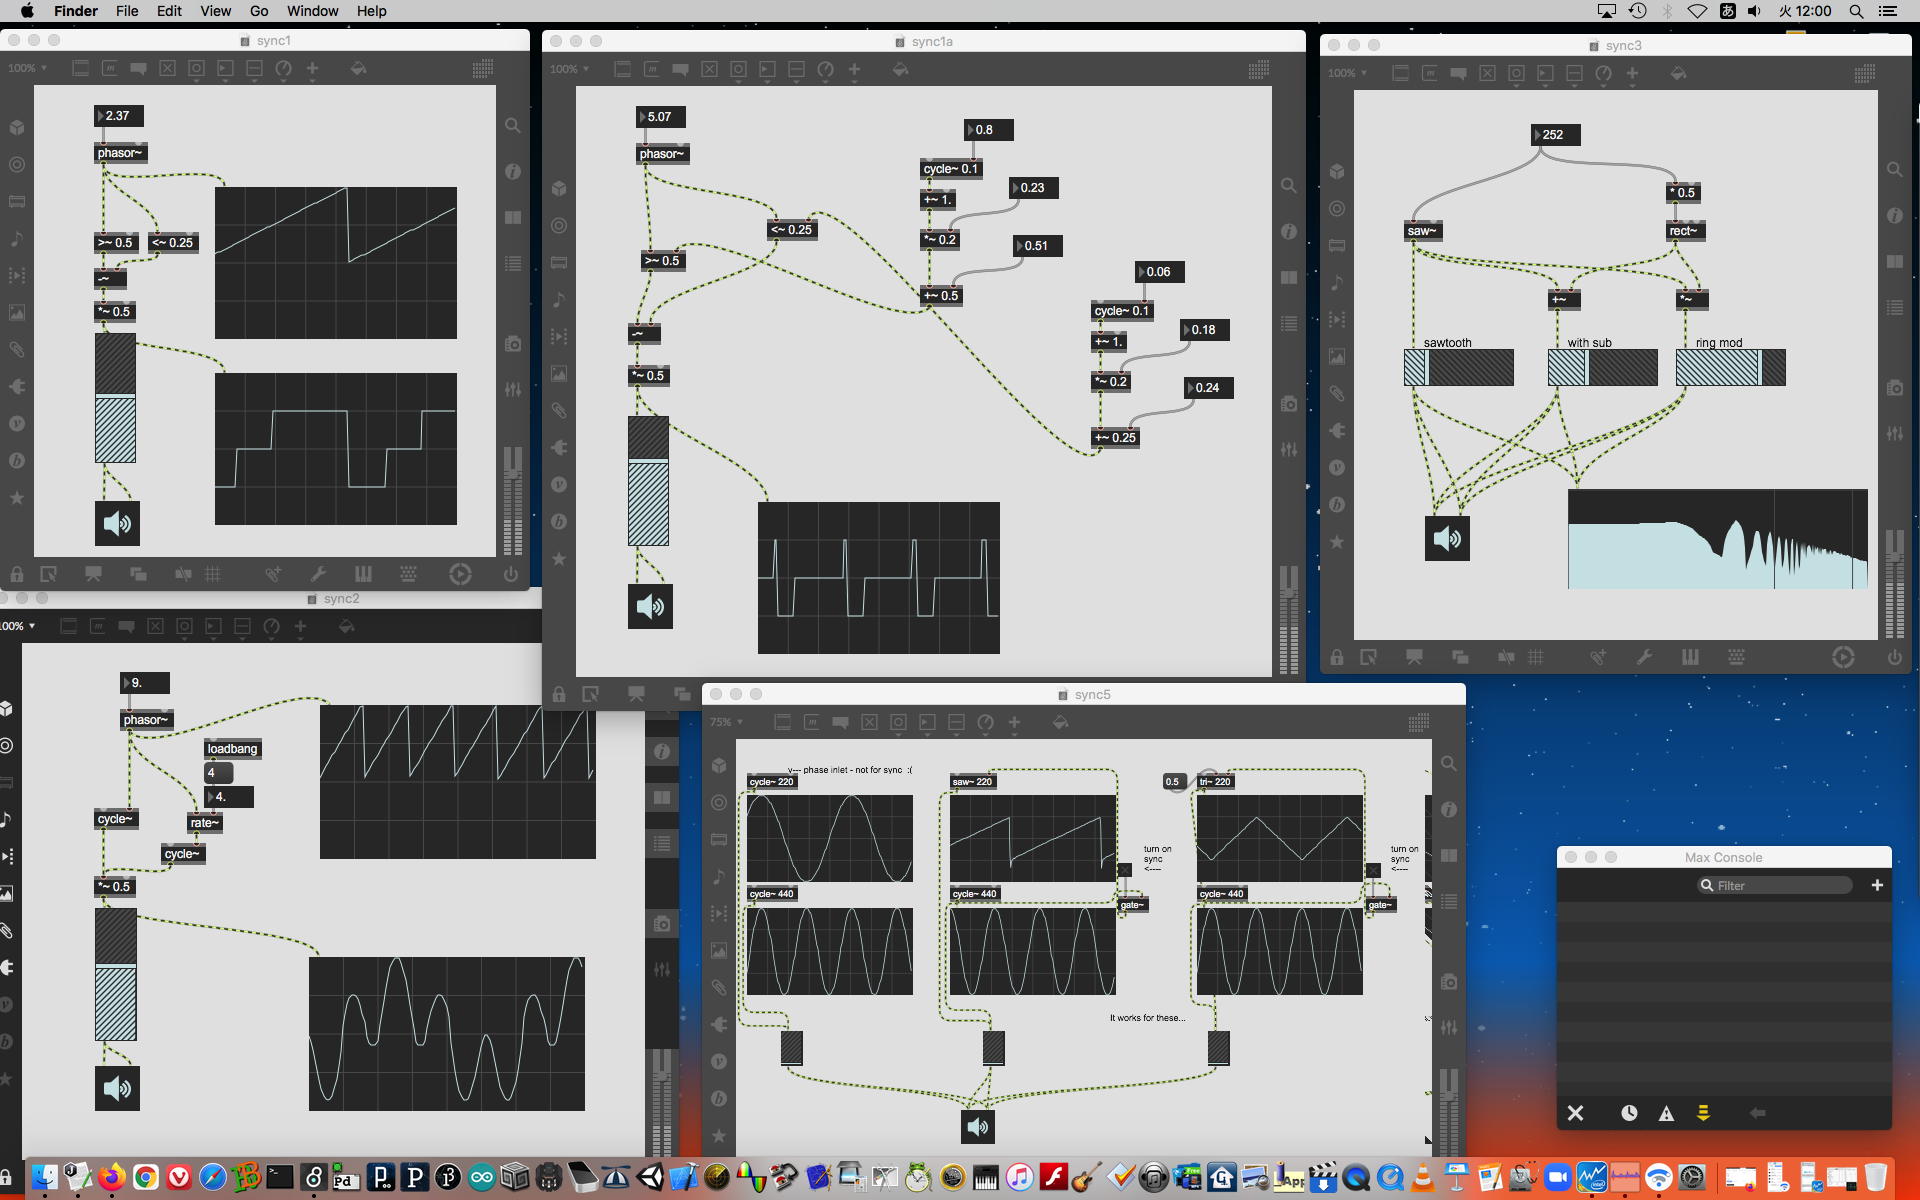Adjust the ring mod gain slider in sync3

(x=1730, y=368)
